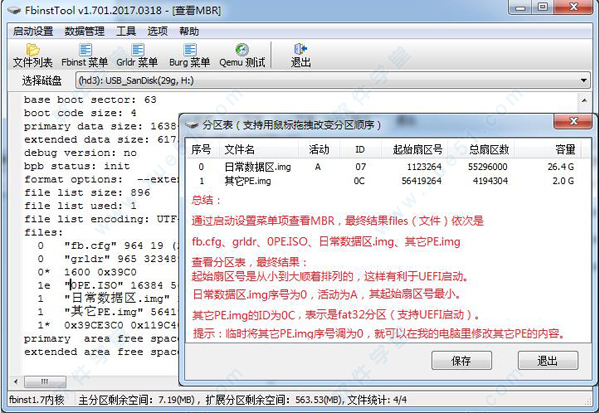
Task: Click the partition table dialog title icon
Action: click(192, 126)
